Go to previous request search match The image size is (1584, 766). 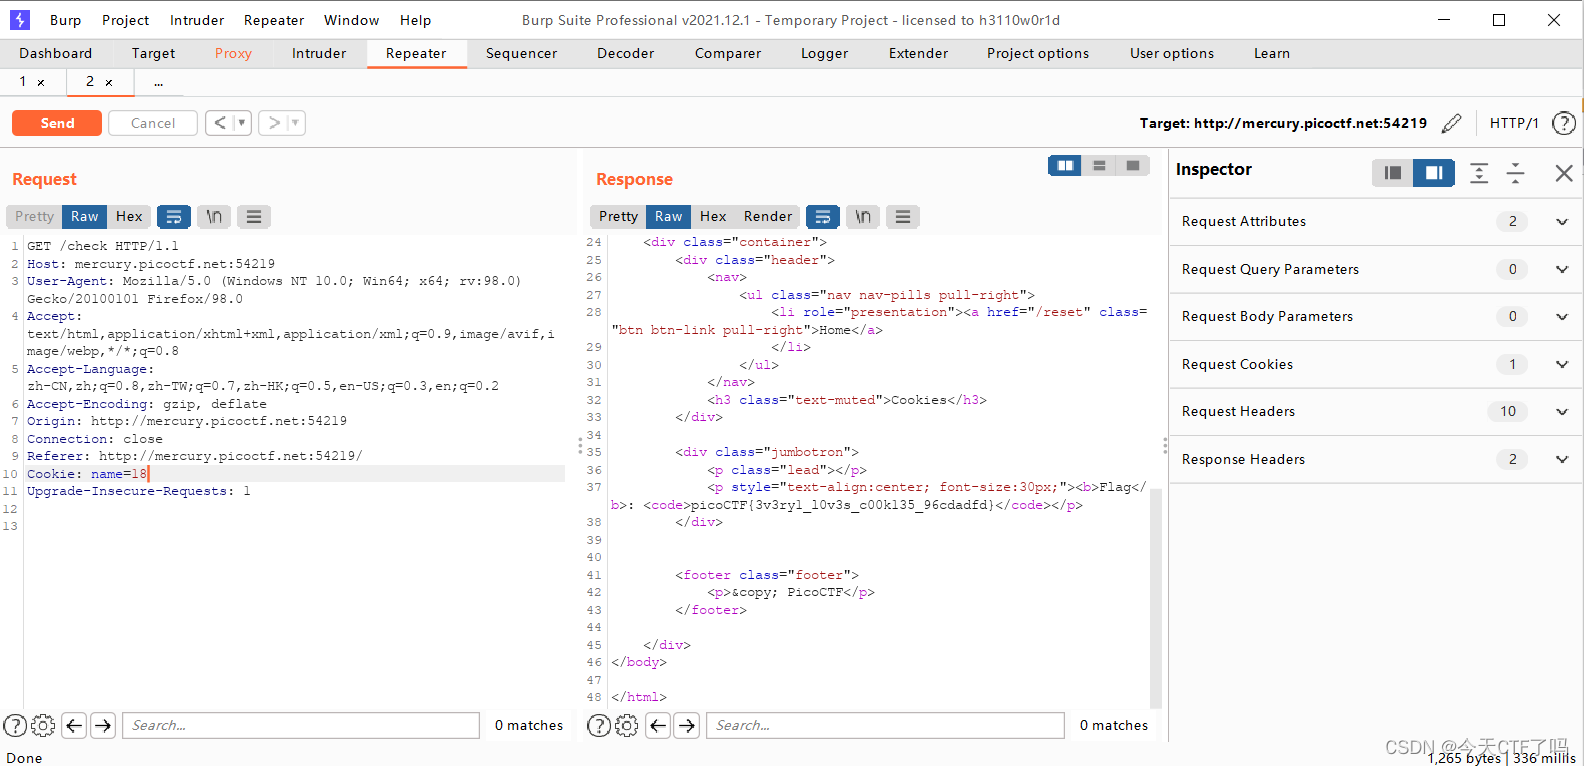coord(74,725)
